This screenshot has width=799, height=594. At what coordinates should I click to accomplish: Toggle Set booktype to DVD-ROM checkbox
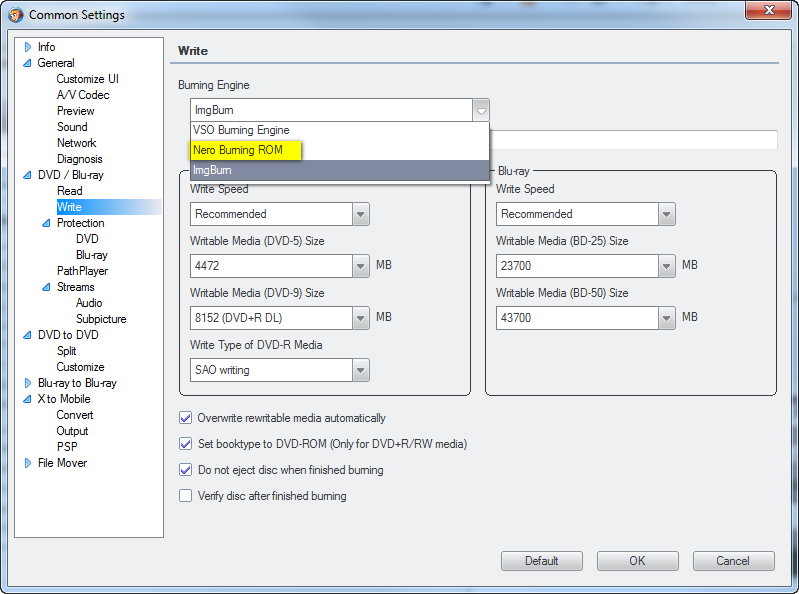[x=185, y=444]
